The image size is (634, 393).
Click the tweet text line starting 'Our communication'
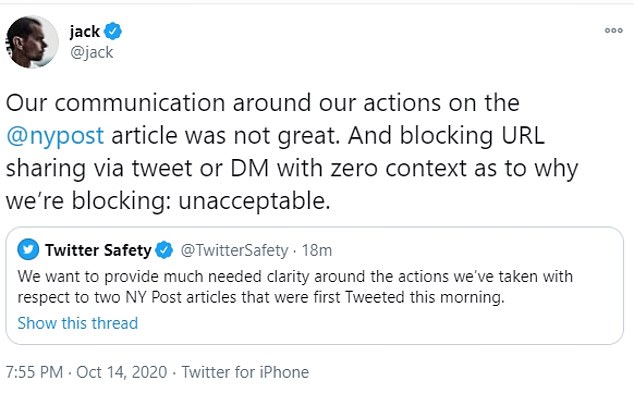(263, 103)
